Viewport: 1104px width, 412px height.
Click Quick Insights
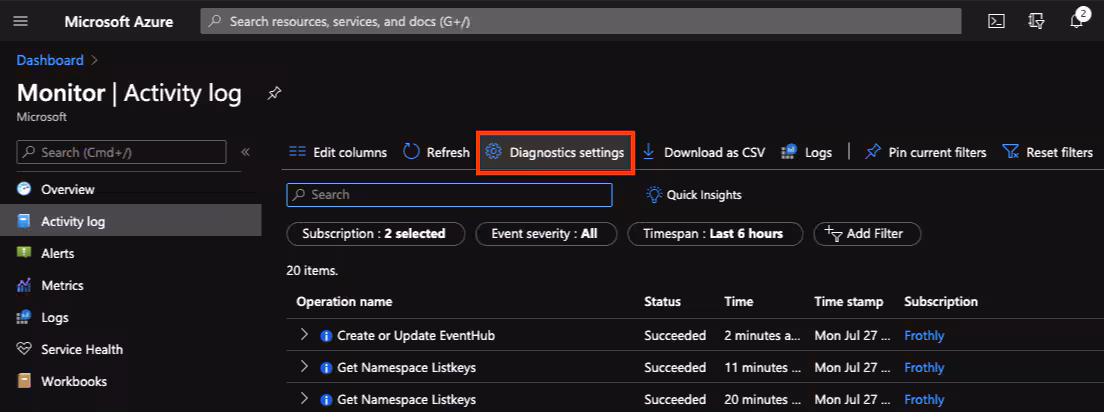tap(694, 195)
